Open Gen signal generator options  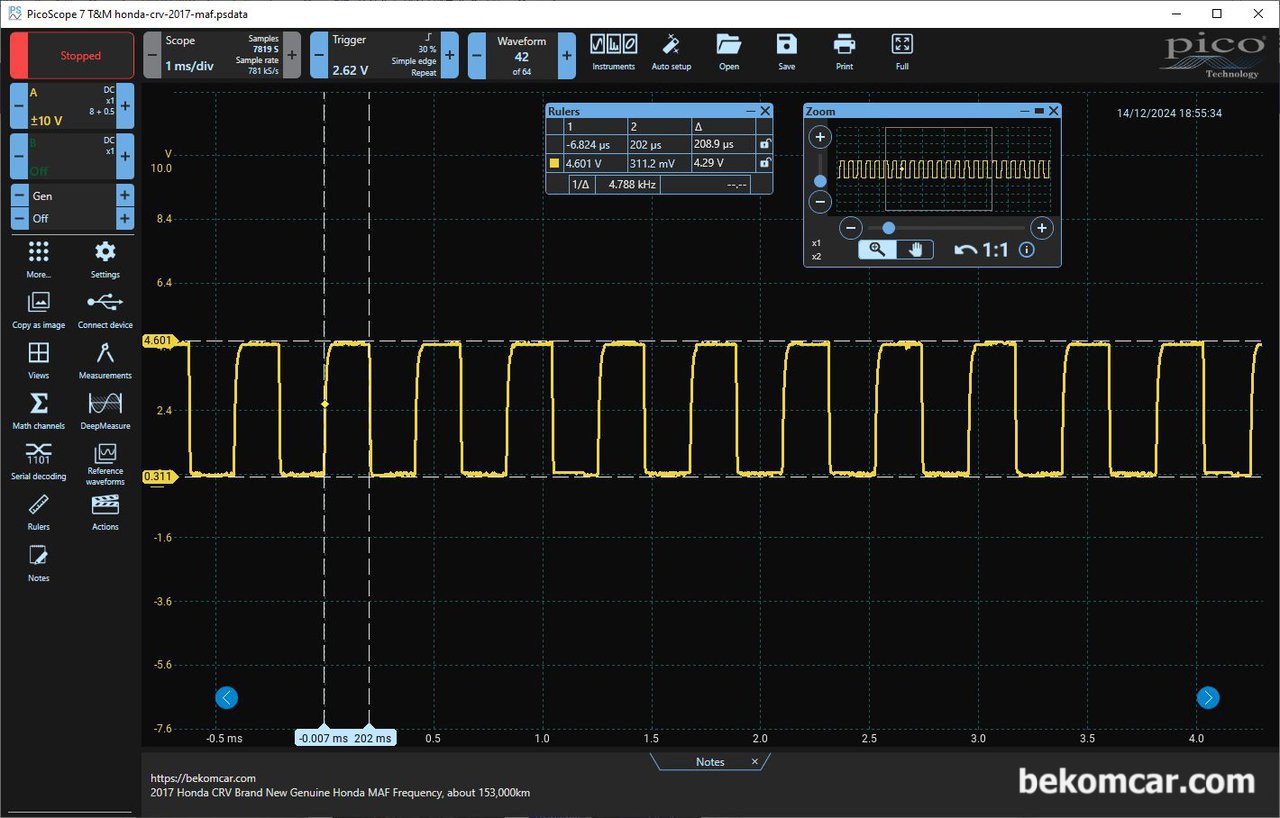pos(72,196)
